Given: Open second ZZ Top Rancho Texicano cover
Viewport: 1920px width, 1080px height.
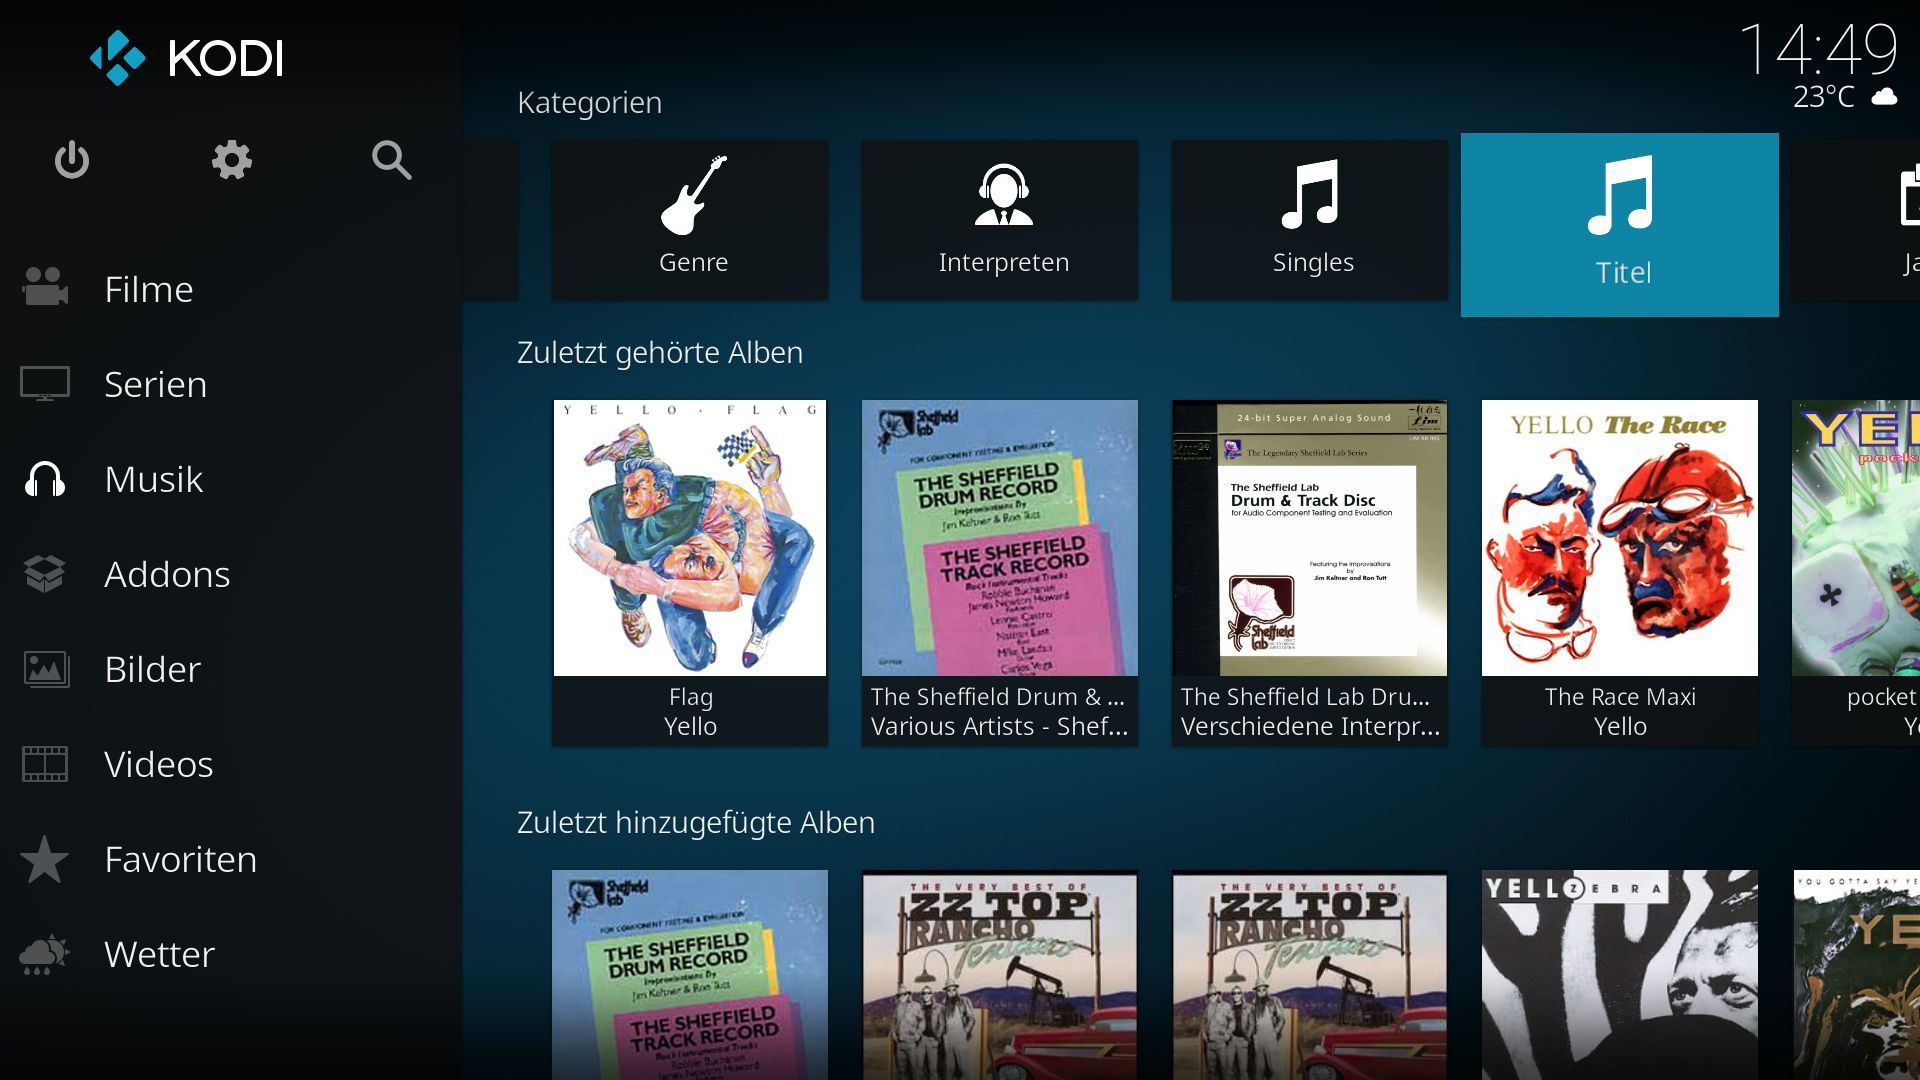Looking at the screenshot, I should coord(1310,975).
